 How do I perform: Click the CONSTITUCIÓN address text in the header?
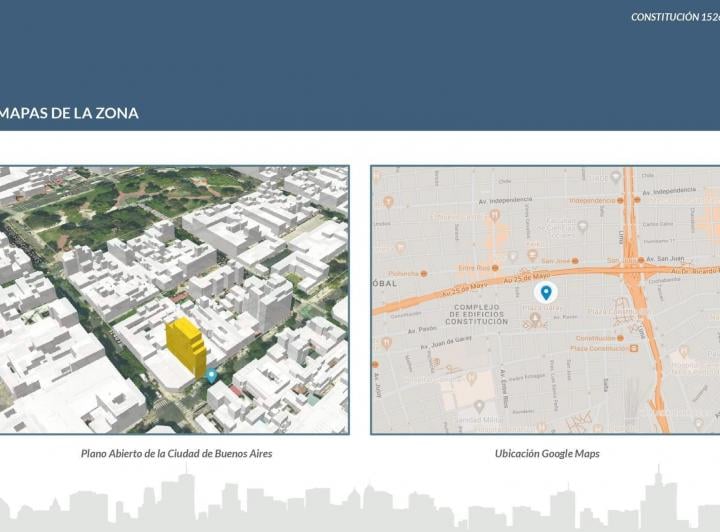[x=675, y=17]
